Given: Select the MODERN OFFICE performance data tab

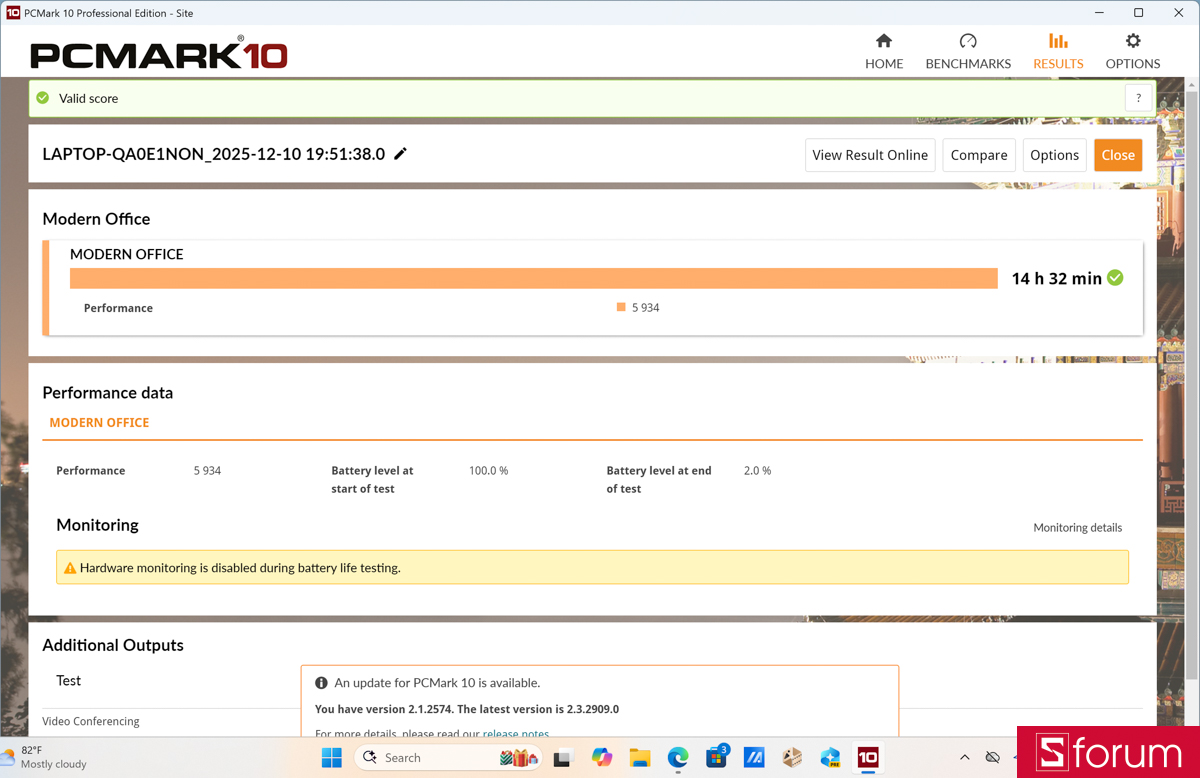Looking at the screenshot, I should [x=99, y=423].
